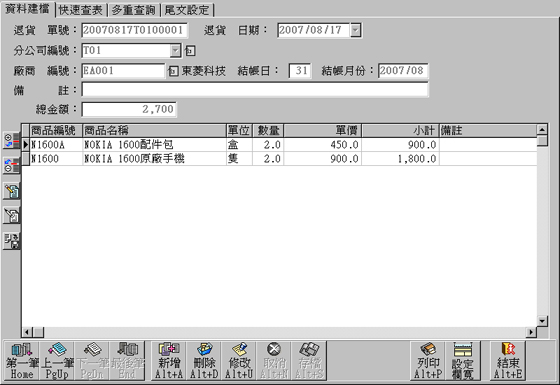The image size is (560, 385).
Task: Click the 總金額 field showing 2,700
Action: [129, 109]
